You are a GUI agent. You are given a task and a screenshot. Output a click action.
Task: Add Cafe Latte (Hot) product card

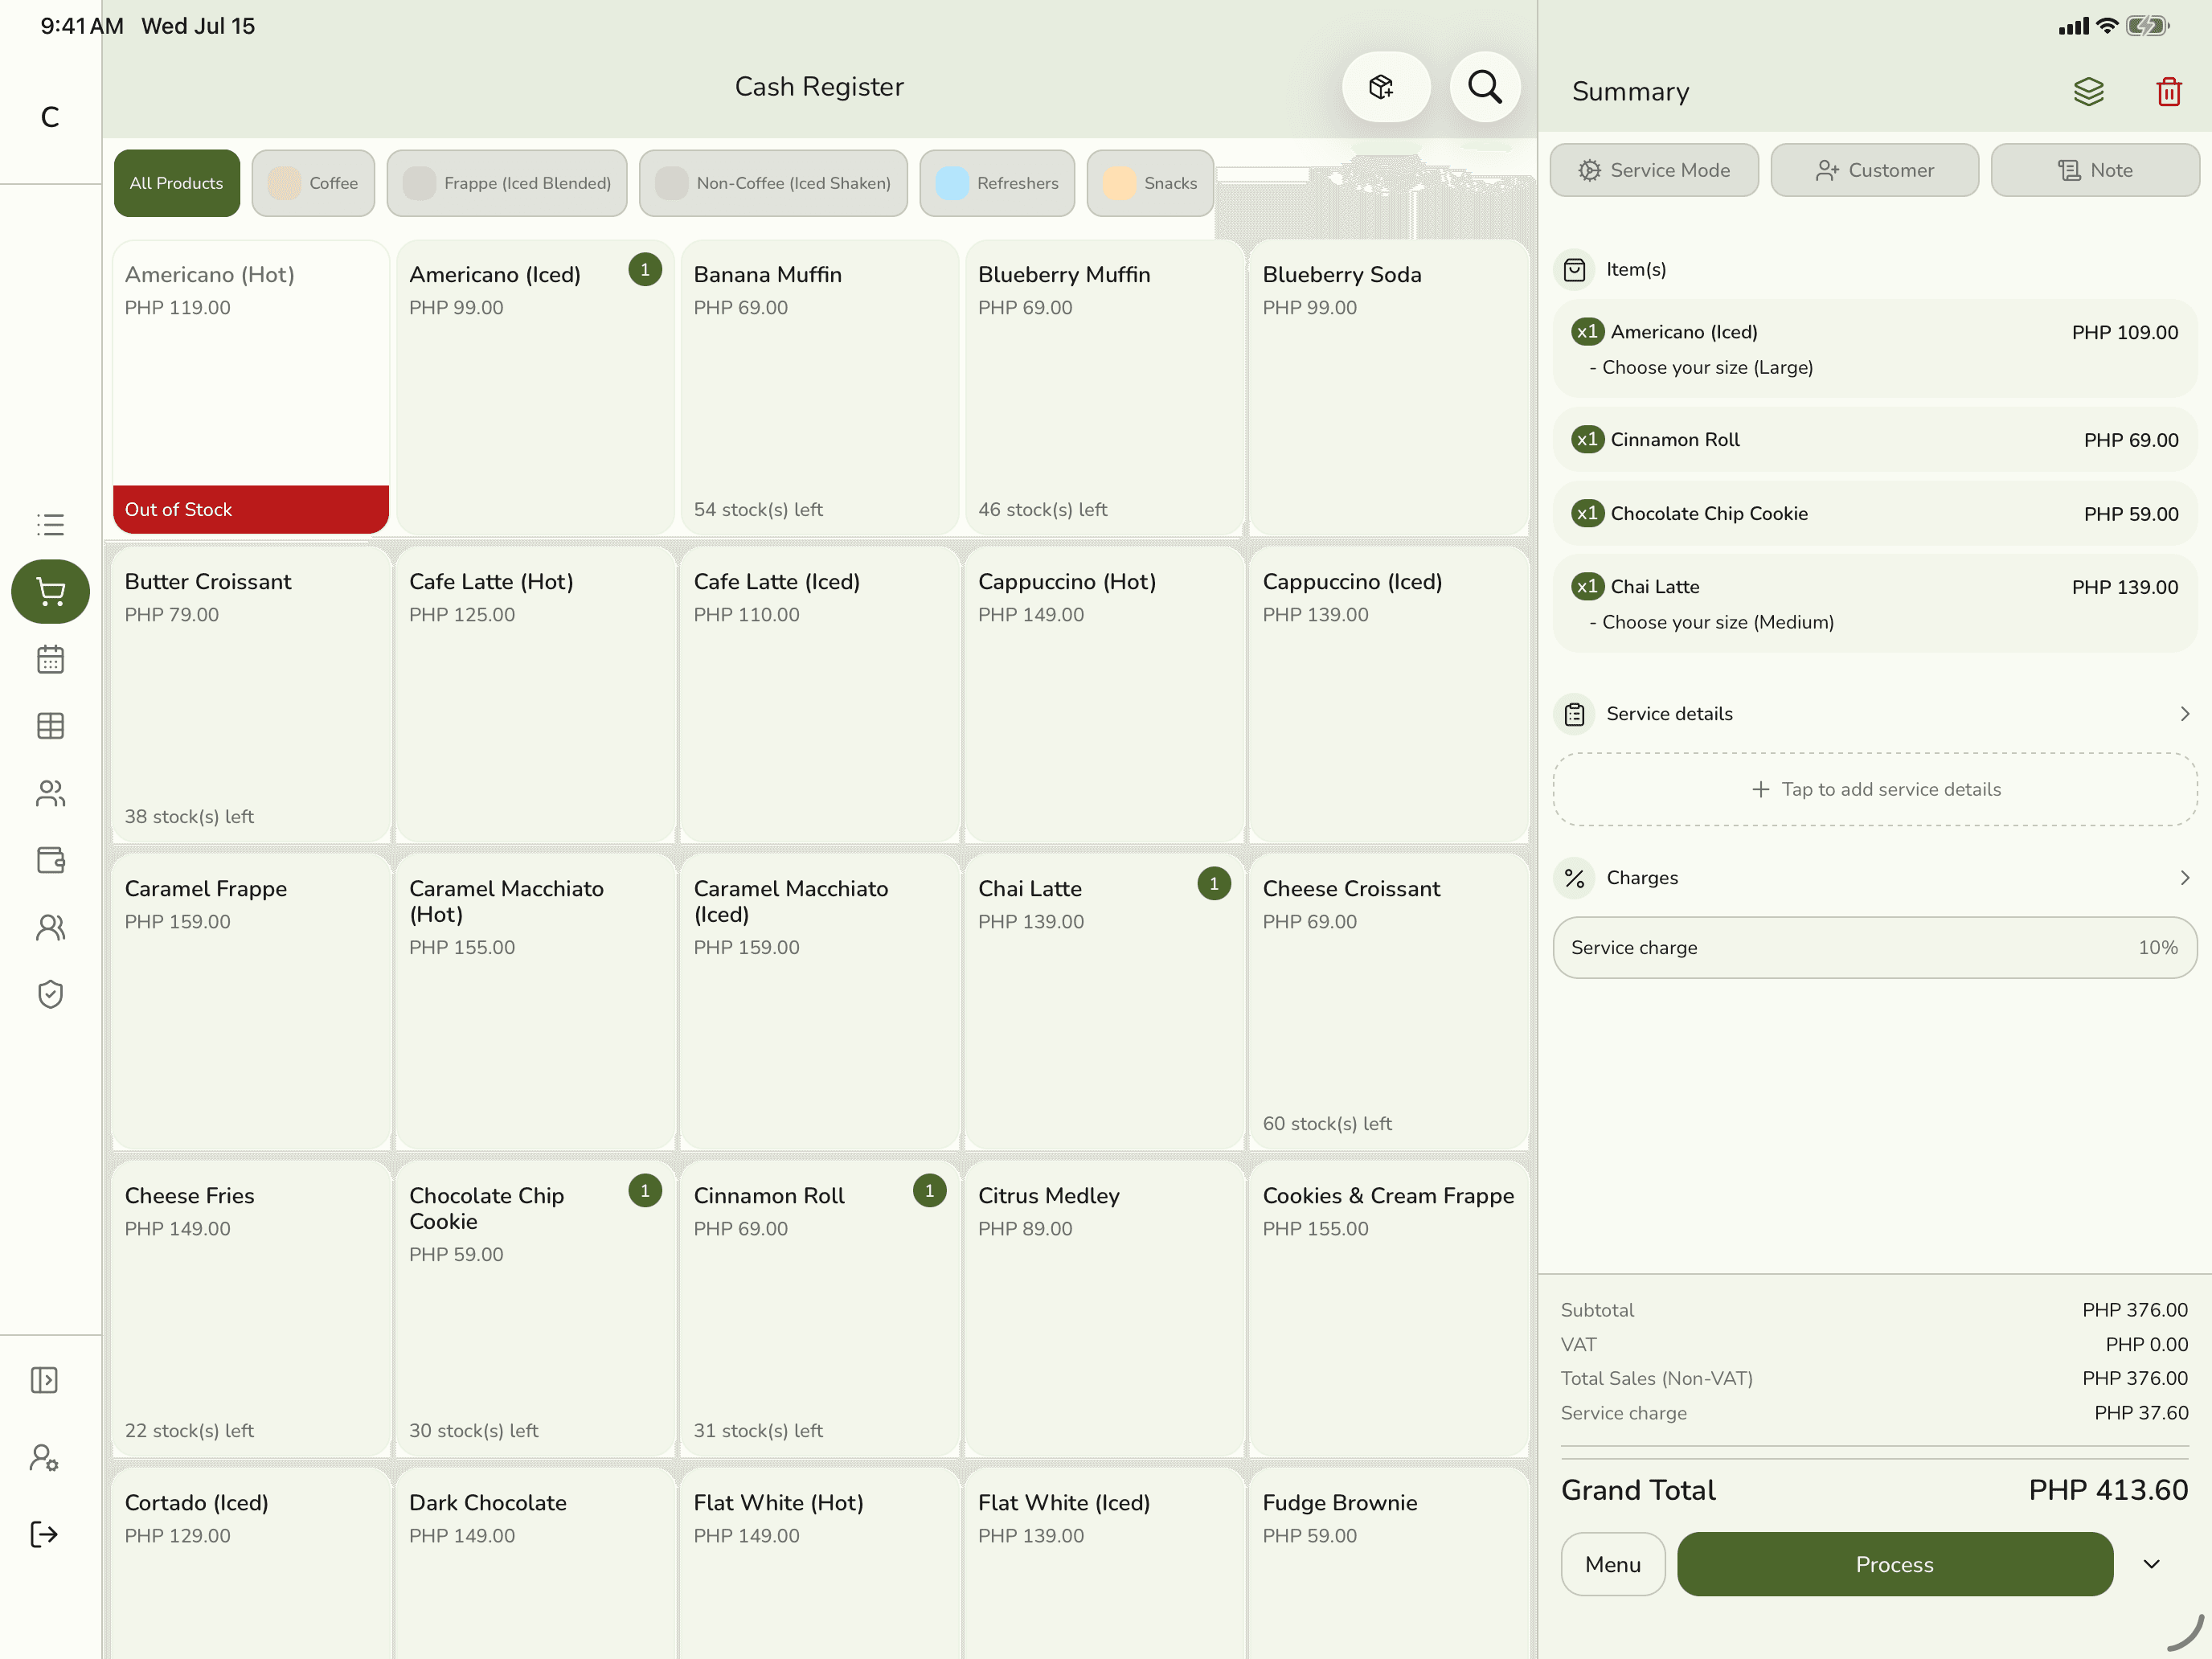pos(535,694)
